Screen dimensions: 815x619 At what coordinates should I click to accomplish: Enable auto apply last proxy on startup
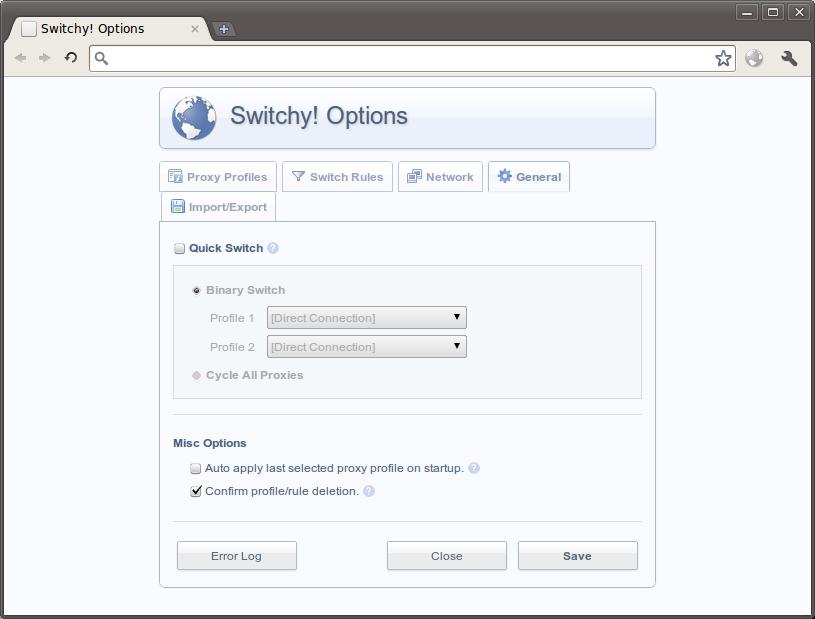[195, 468]
